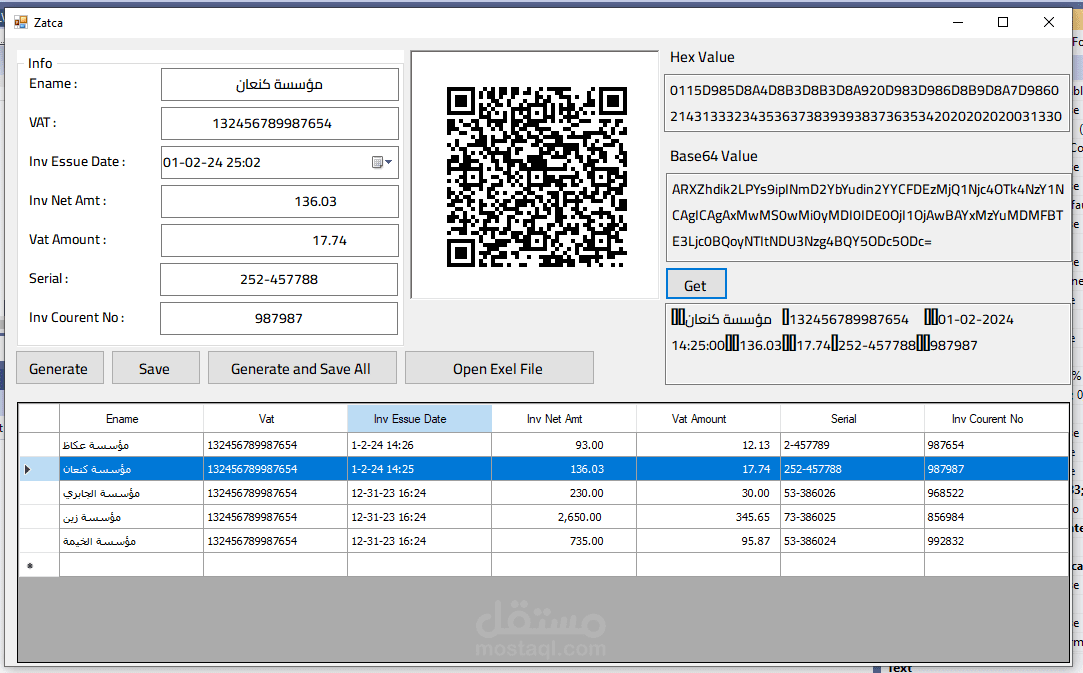Screen dimensions: 1083x673
Task: Click the Open Exel File button
Action: click(498, 367)
